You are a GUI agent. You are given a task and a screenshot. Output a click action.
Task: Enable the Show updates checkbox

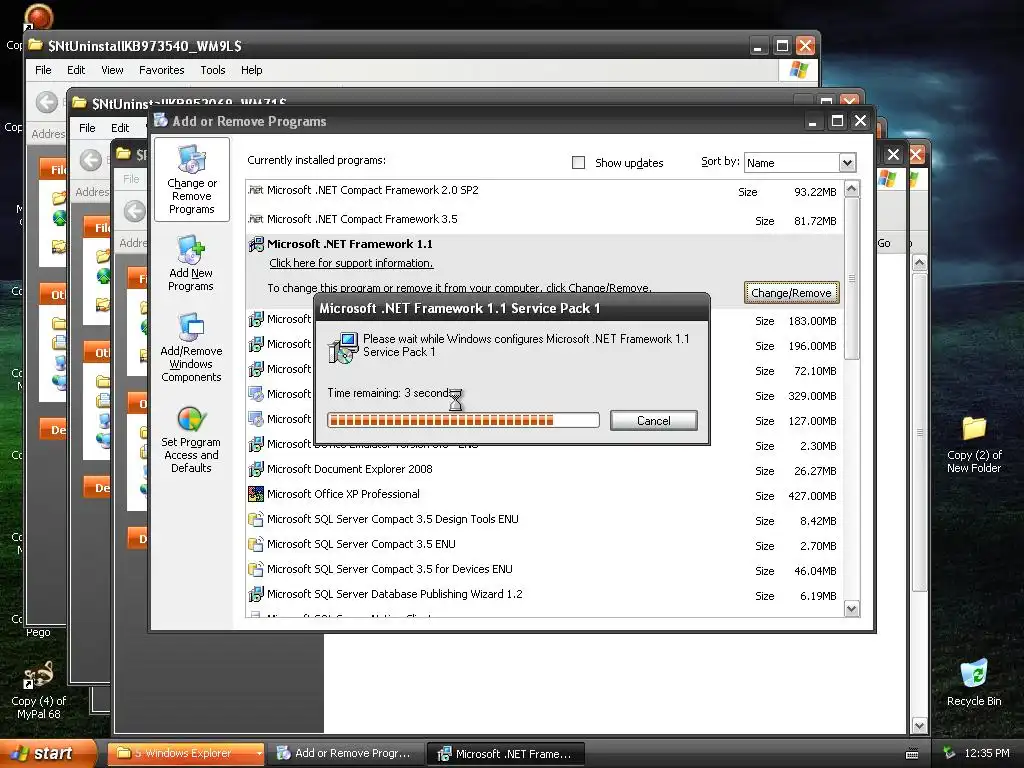(578, 163)
